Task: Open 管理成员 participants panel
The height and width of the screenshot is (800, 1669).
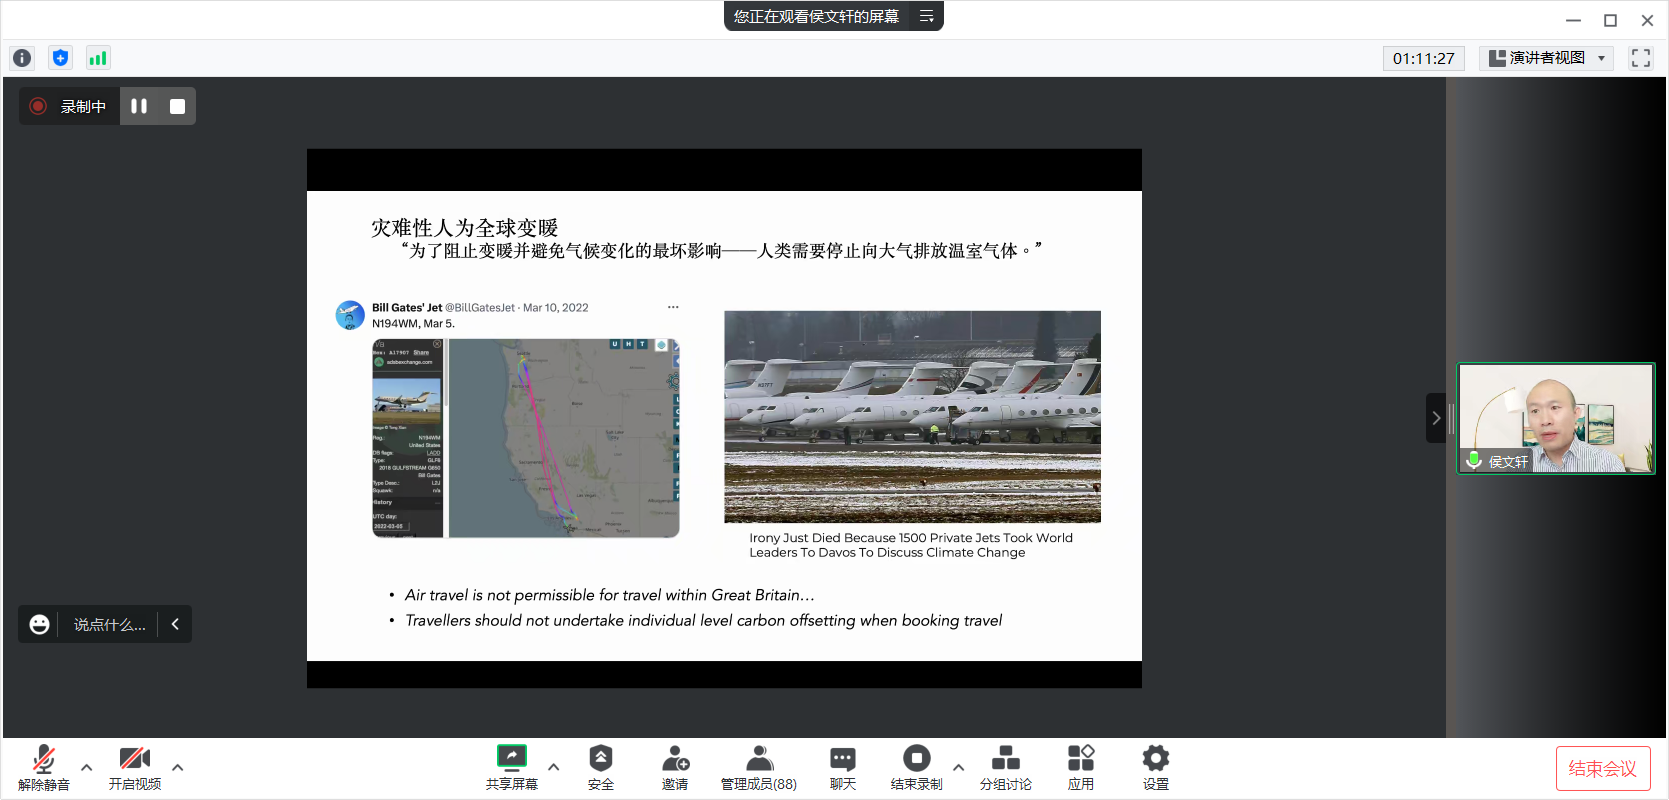Action: [x=758, y=767]
